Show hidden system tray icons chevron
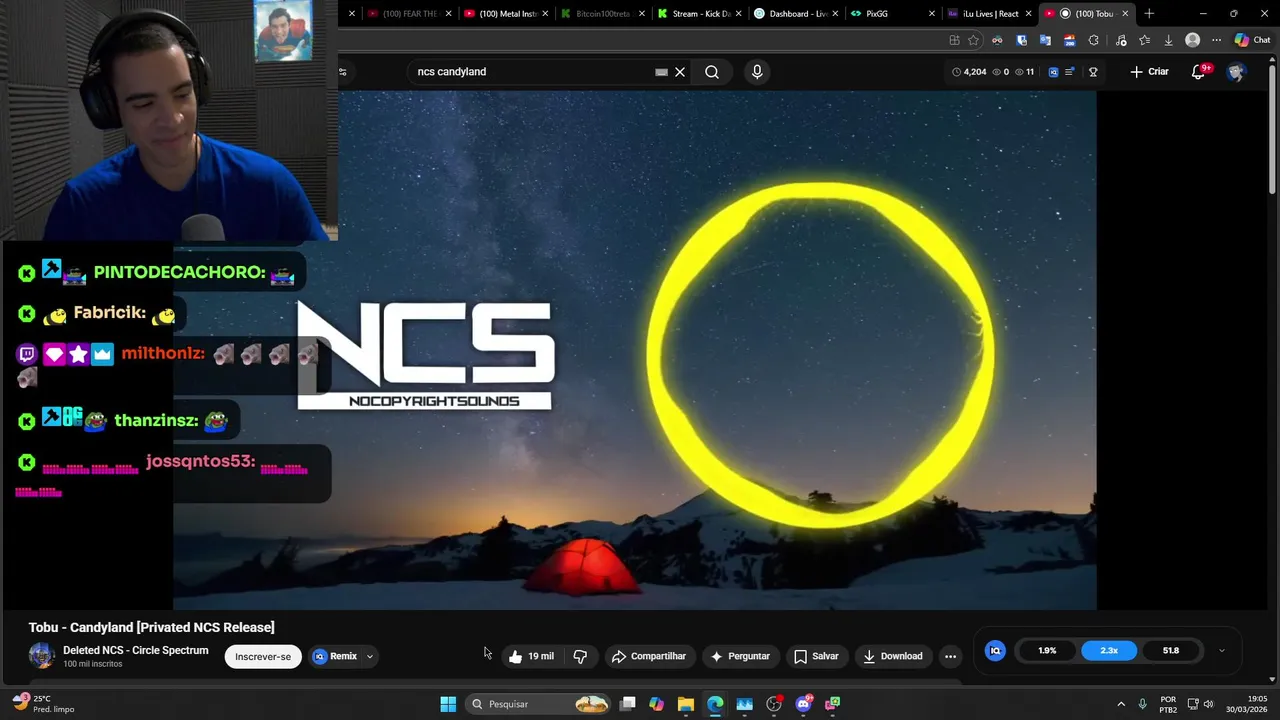 tap(1121, 704)
